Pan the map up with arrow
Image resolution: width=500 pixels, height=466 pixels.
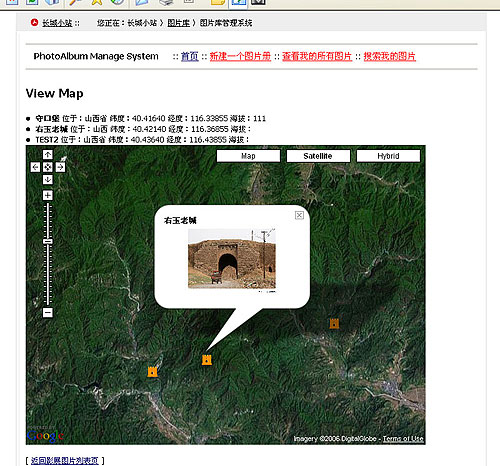(x=48, y=155)
